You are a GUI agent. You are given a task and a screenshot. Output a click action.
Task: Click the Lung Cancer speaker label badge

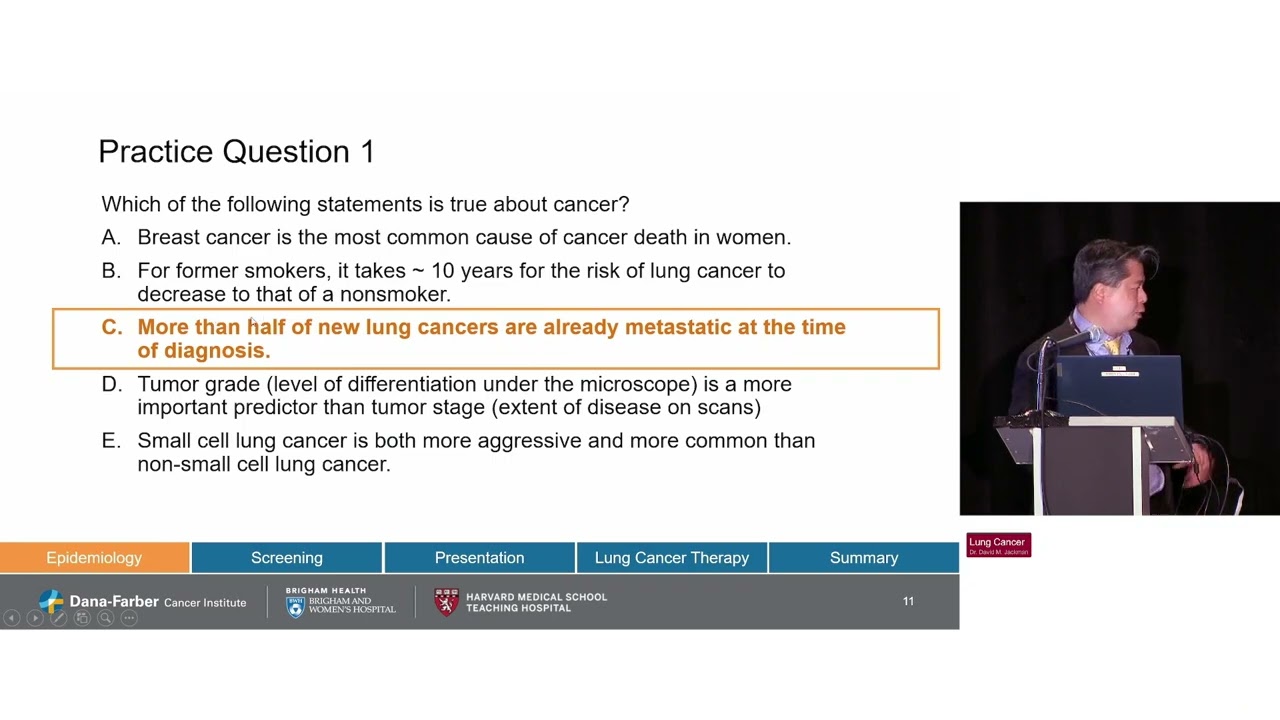pos(998,545)
